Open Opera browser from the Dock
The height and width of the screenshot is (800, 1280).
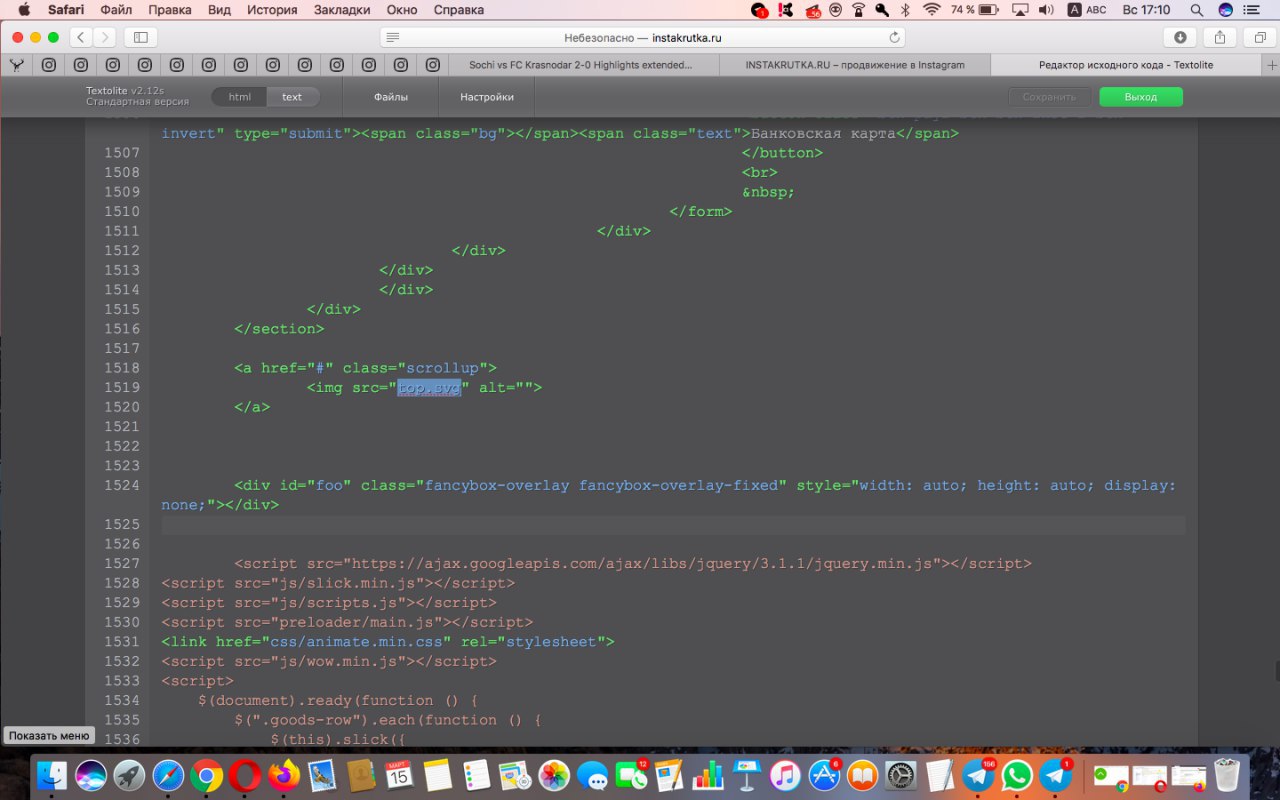pyautogui.click(x=246, y=775)
